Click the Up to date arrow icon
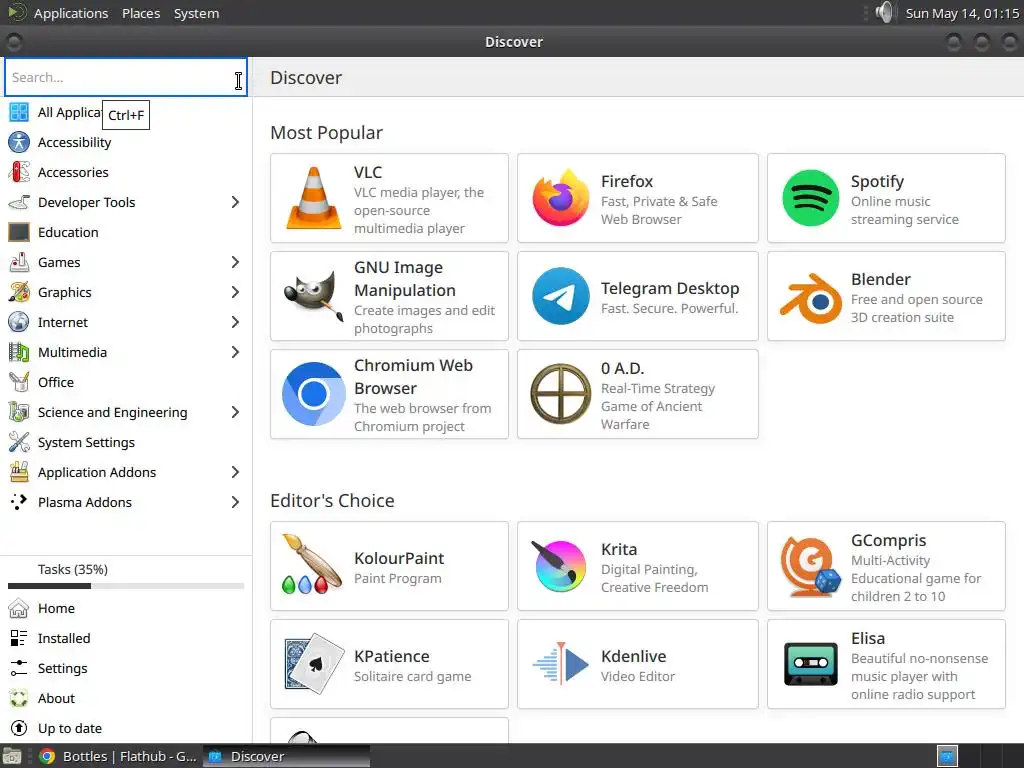The image size is (1024, 768). 19,728
